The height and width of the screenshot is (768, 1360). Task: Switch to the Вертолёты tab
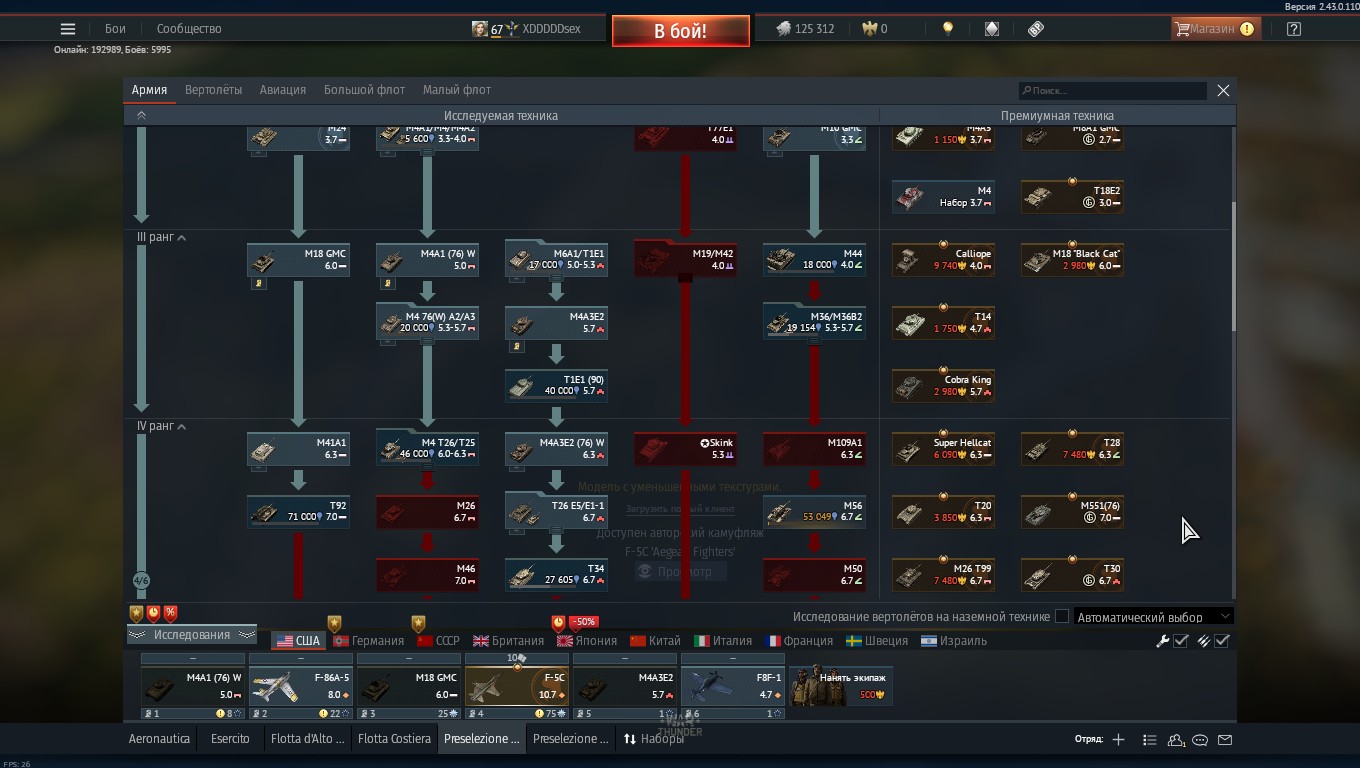(x=213, y=90)
